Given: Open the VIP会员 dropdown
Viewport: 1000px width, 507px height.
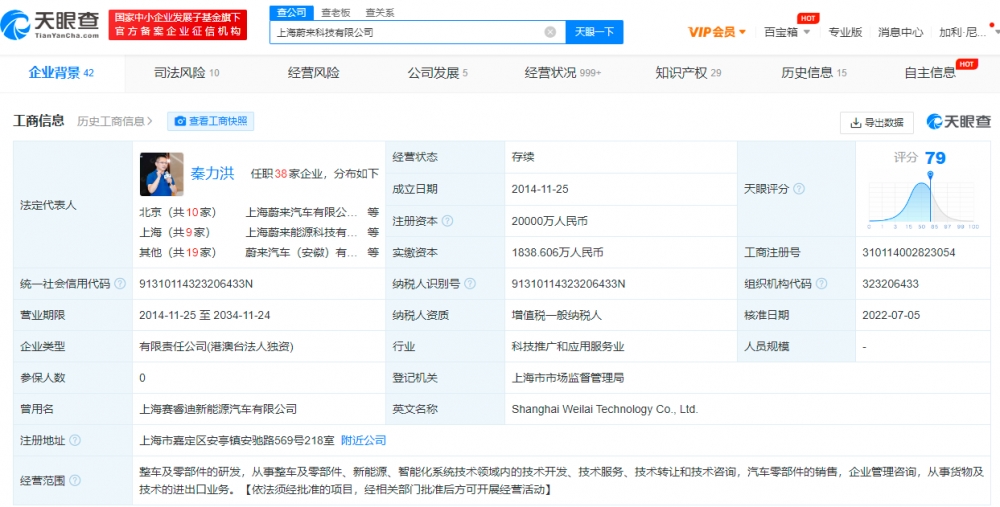Looking at the screenshot, I should click(718, 32).
